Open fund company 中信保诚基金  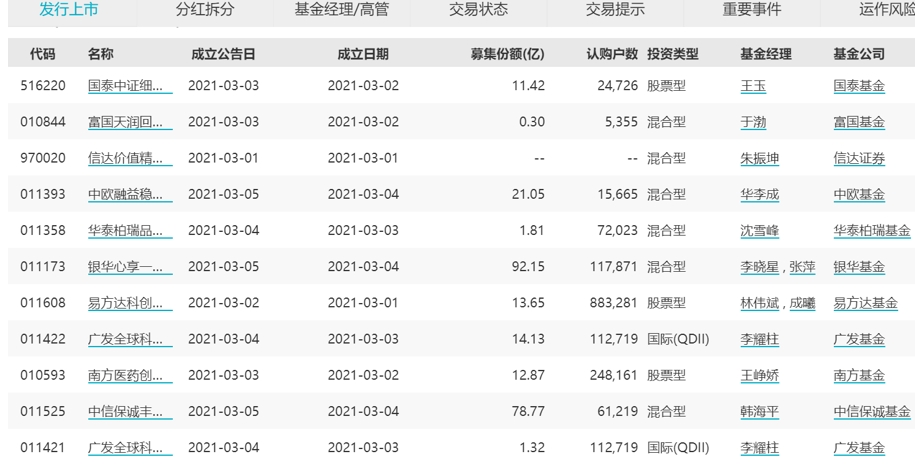pos(872,412)
